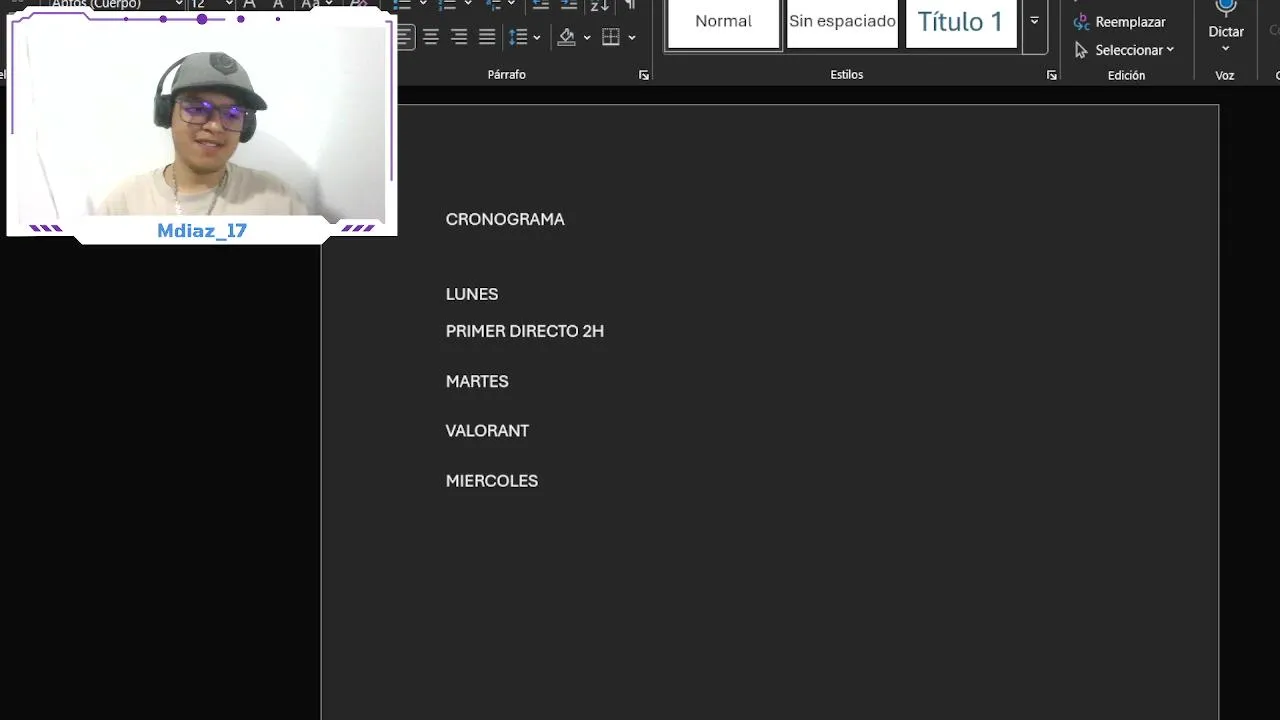Open Dictar options arrow
This screenshot has height=720, width=1280.
[x=1226, y=48]
